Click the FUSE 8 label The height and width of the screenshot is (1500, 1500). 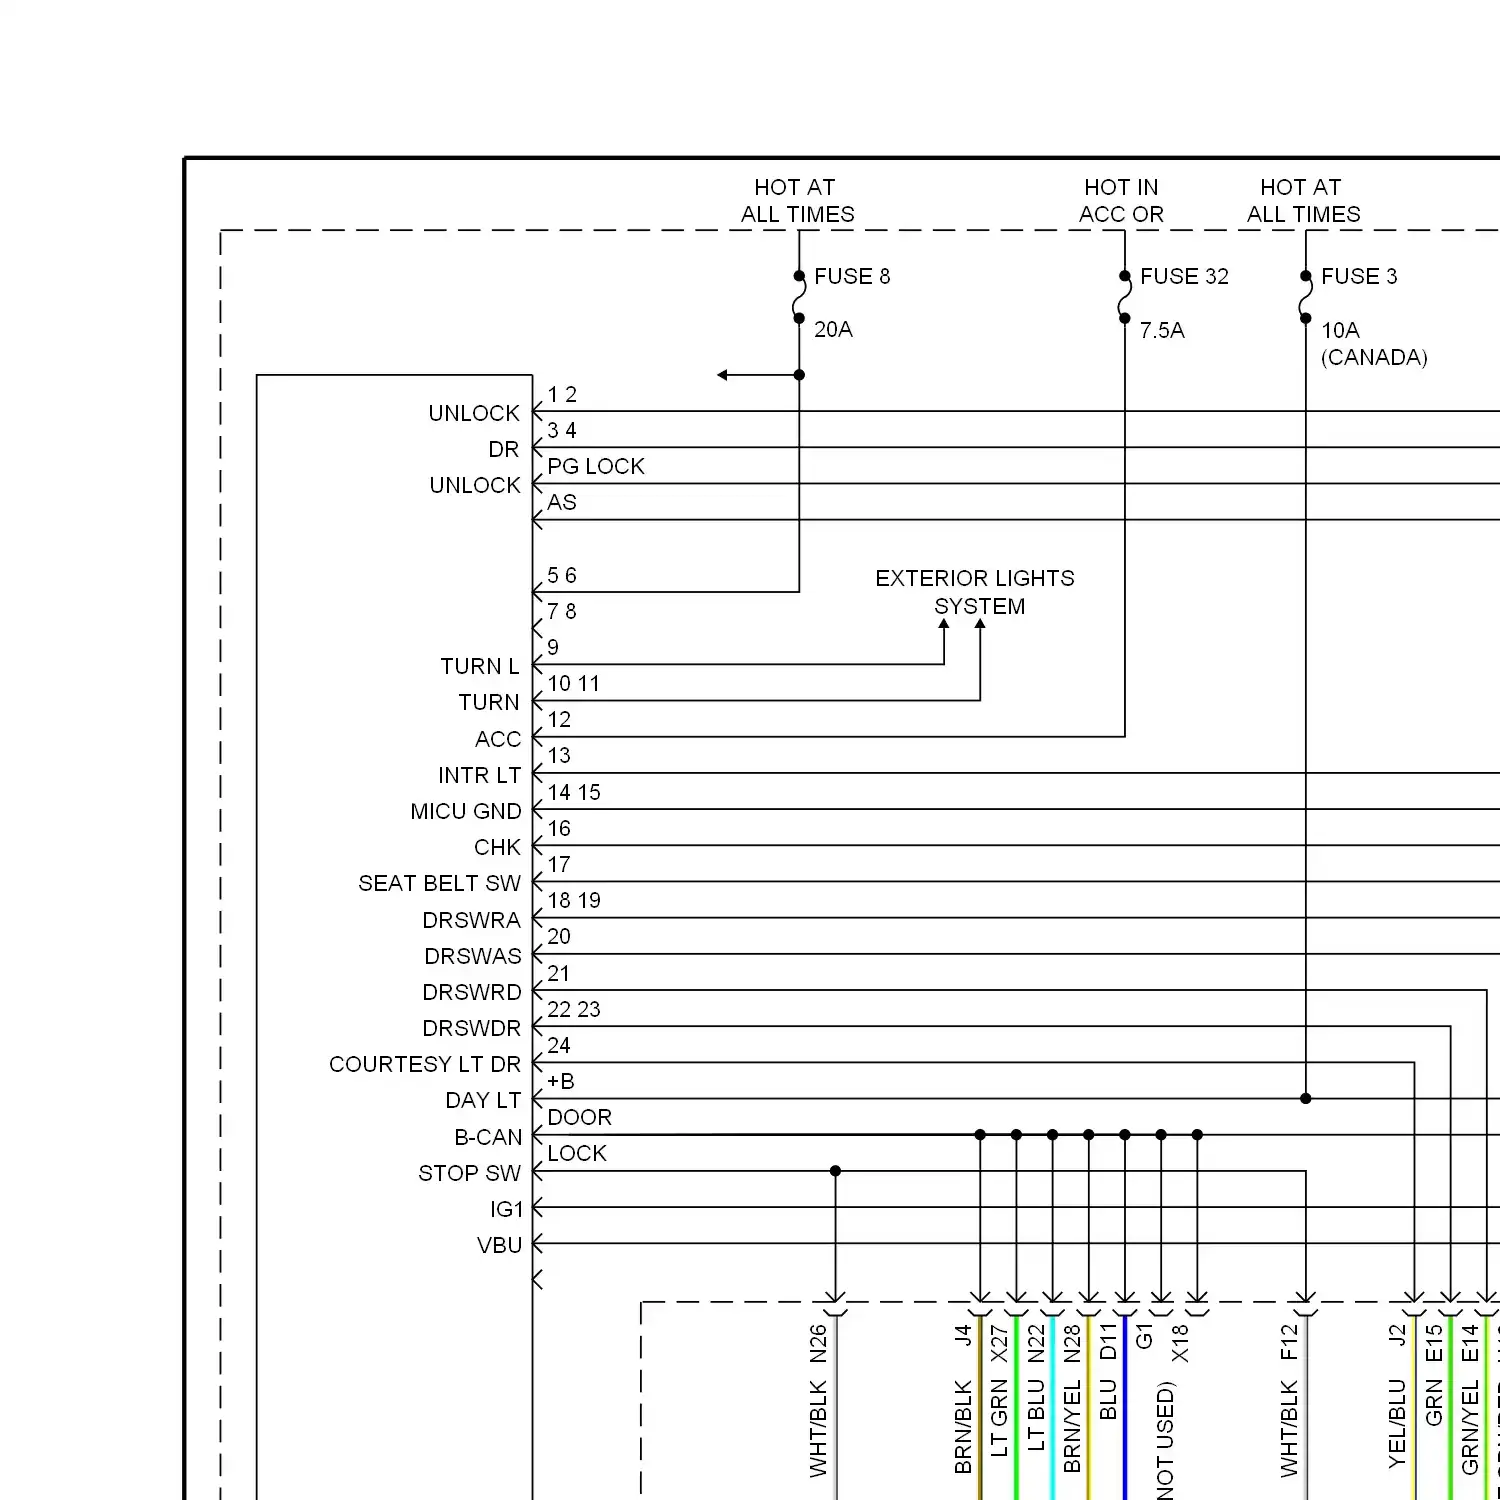[852, 276]
